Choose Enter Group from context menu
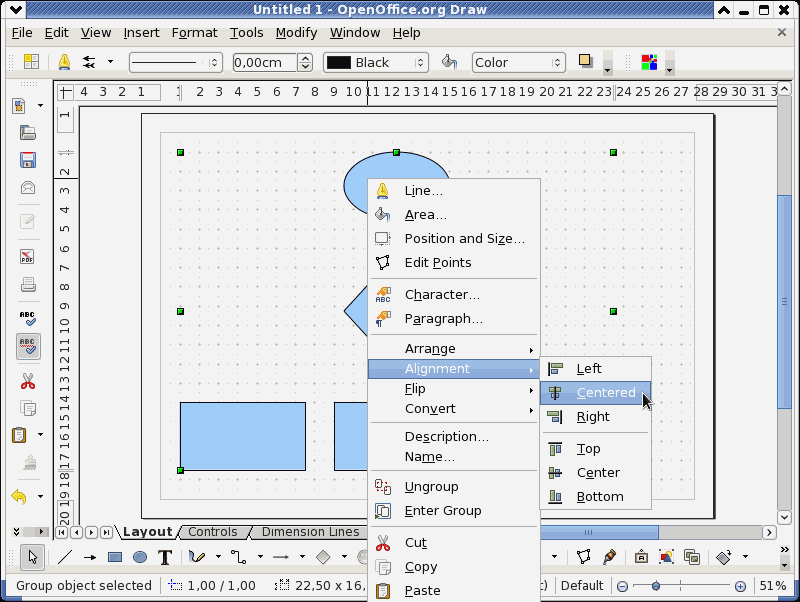The height and width of the screenshot is (602, 800). (453, 511)
